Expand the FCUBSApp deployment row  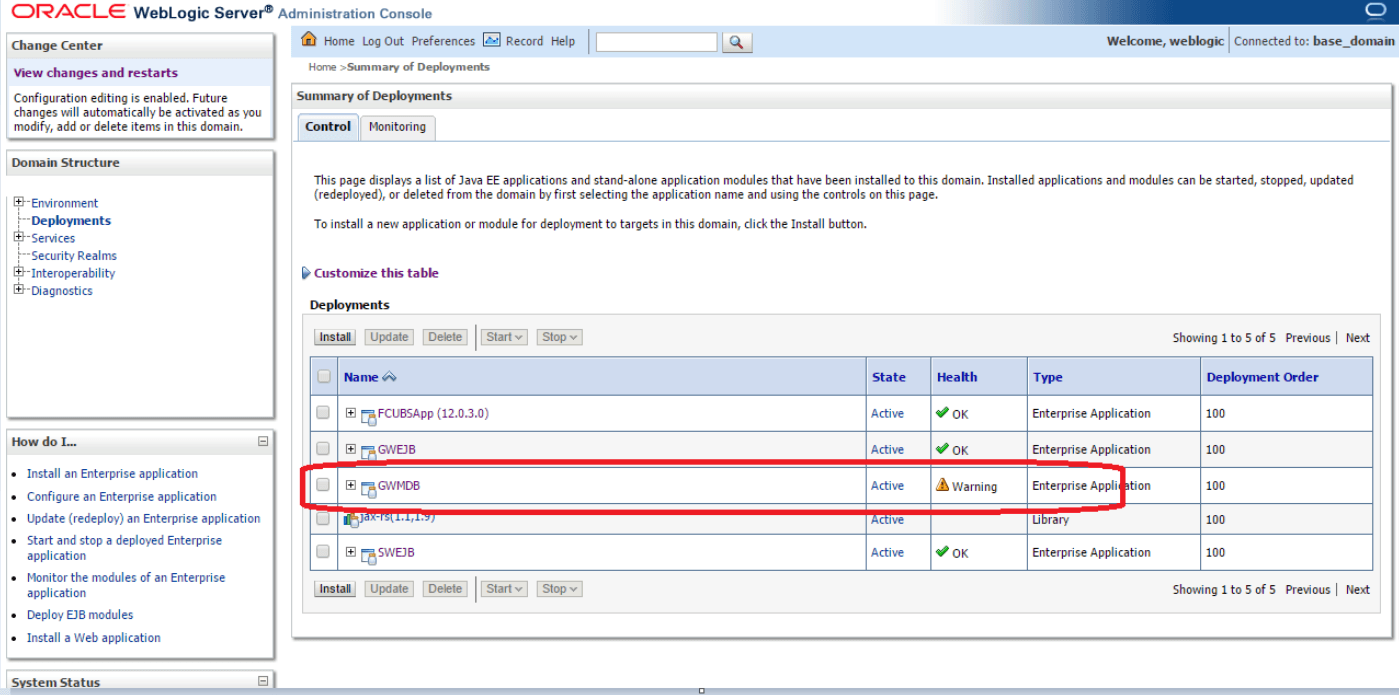point(351,412)
